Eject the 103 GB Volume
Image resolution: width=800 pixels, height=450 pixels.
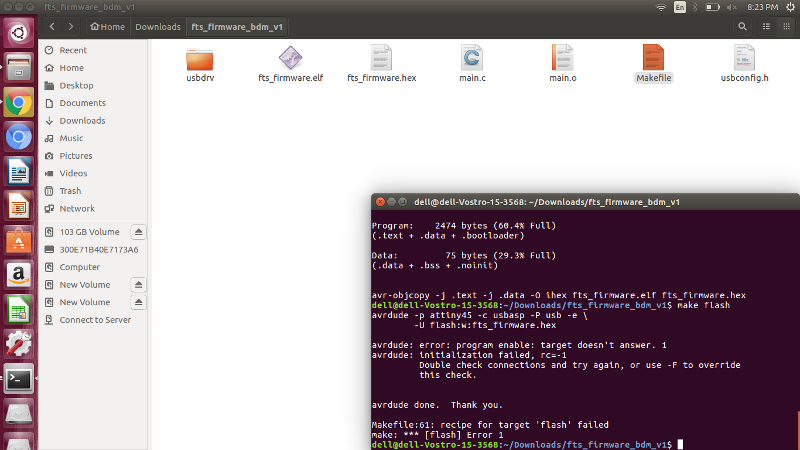pos(138,232)
